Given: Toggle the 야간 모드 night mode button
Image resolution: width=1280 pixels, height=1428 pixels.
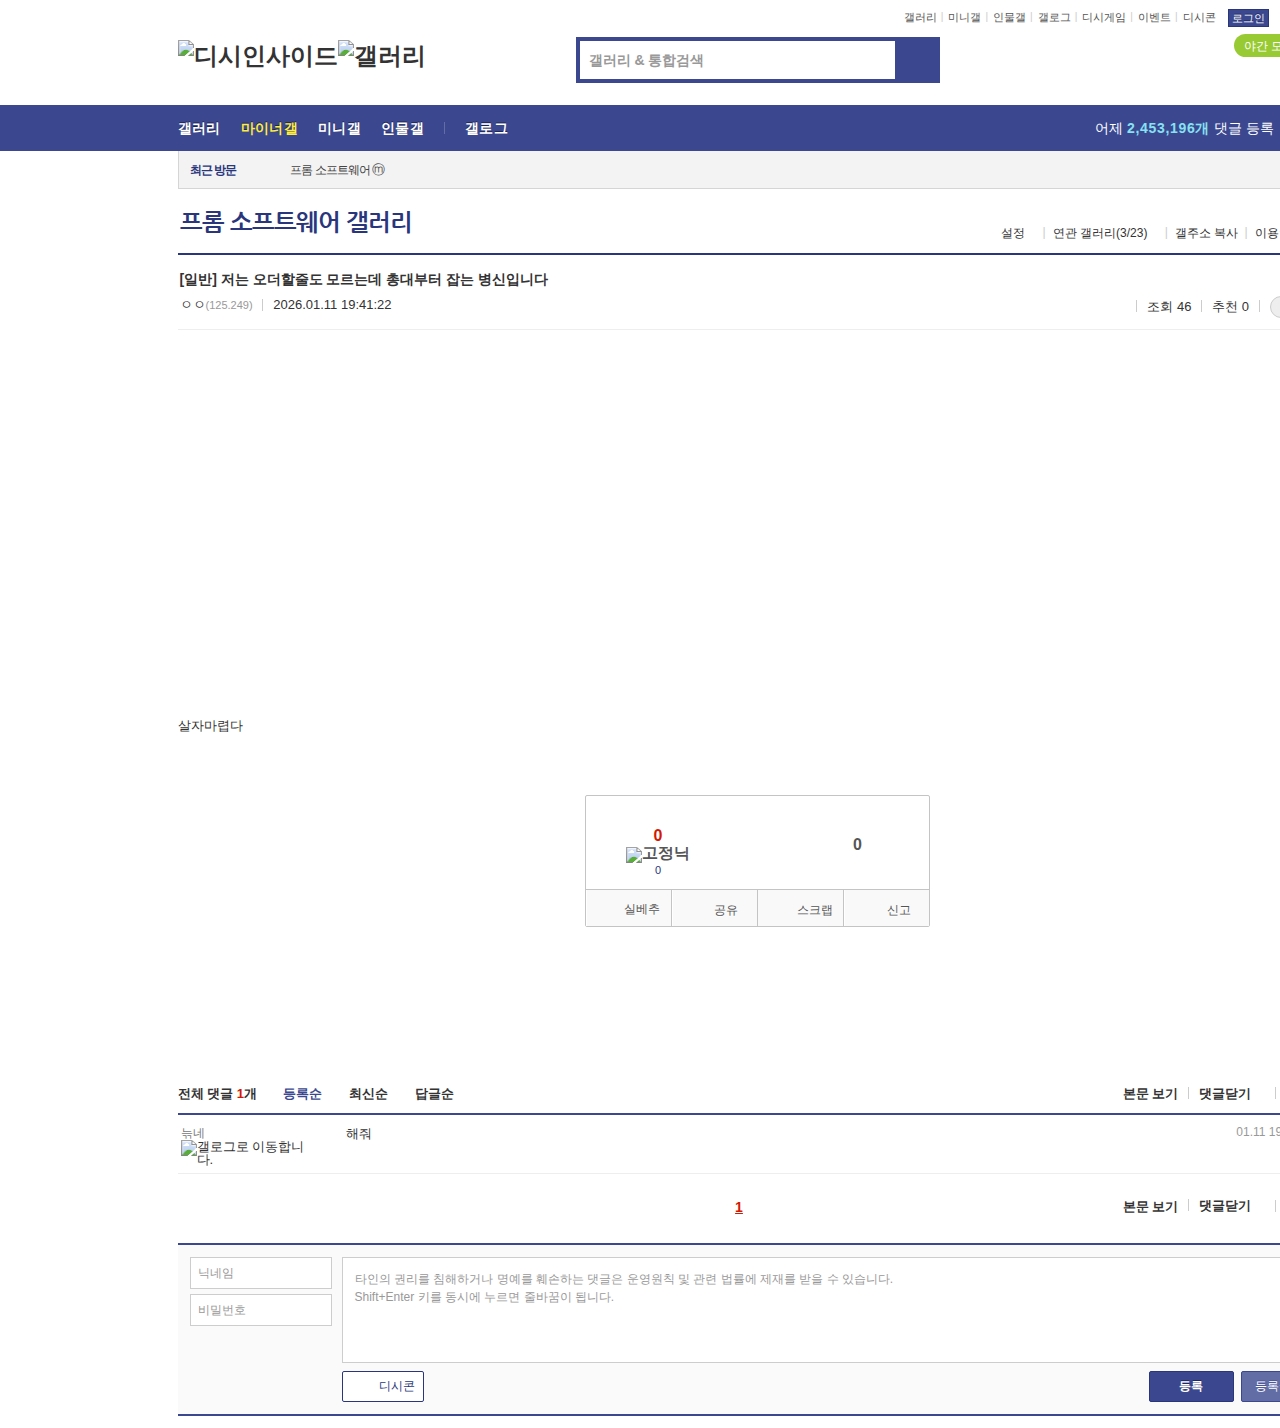Looking at the screenshot, I should pyautogui.click(x=1258, y=46).
